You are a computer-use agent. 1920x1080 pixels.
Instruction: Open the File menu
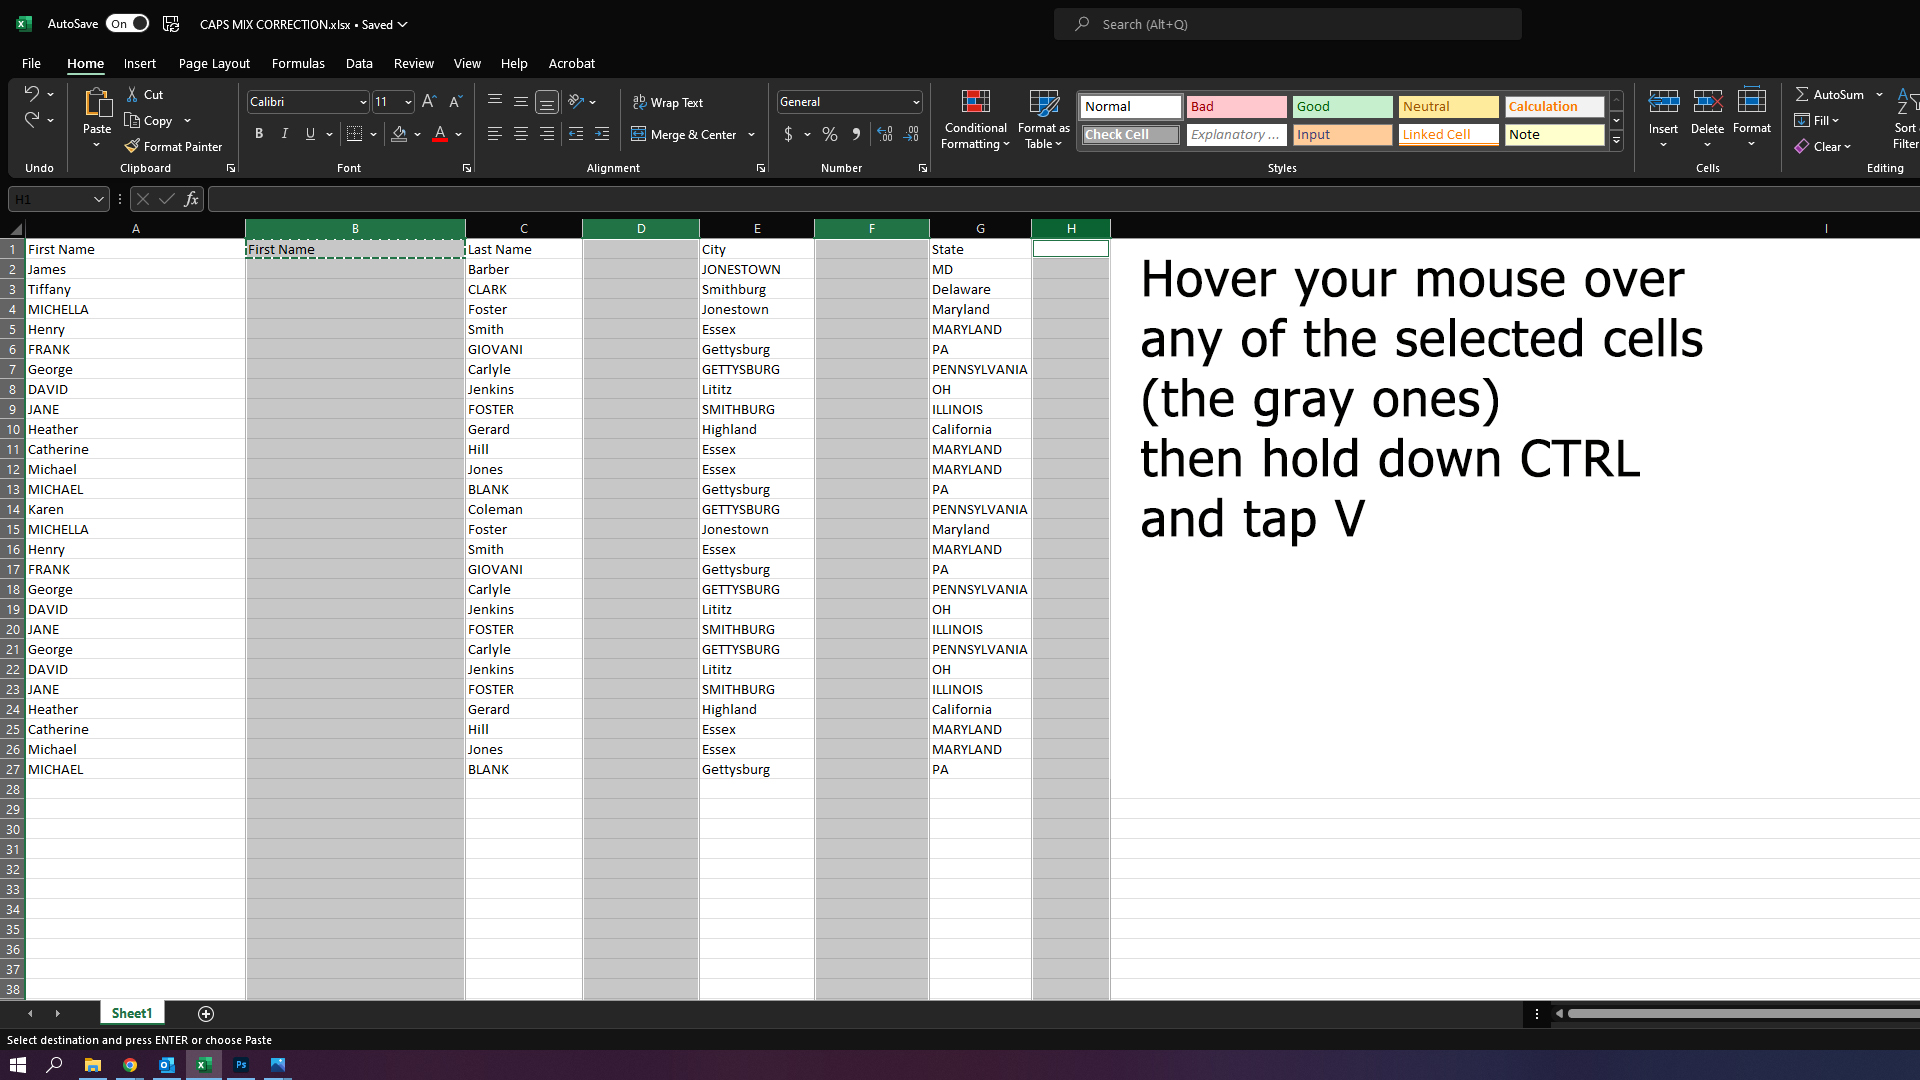[31, 63]
